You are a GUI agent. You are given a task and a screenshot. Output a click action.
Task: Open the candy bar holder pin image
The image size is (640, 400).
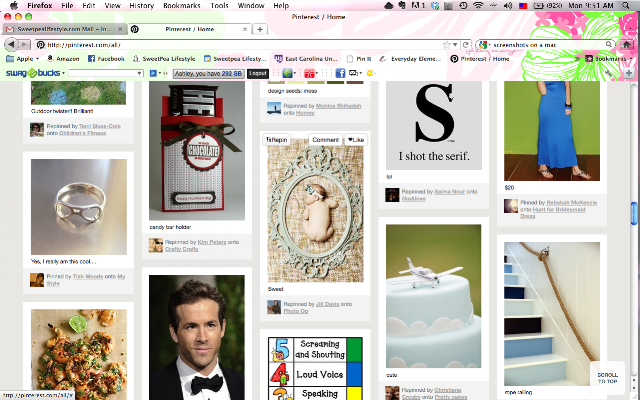coord(197,151)
